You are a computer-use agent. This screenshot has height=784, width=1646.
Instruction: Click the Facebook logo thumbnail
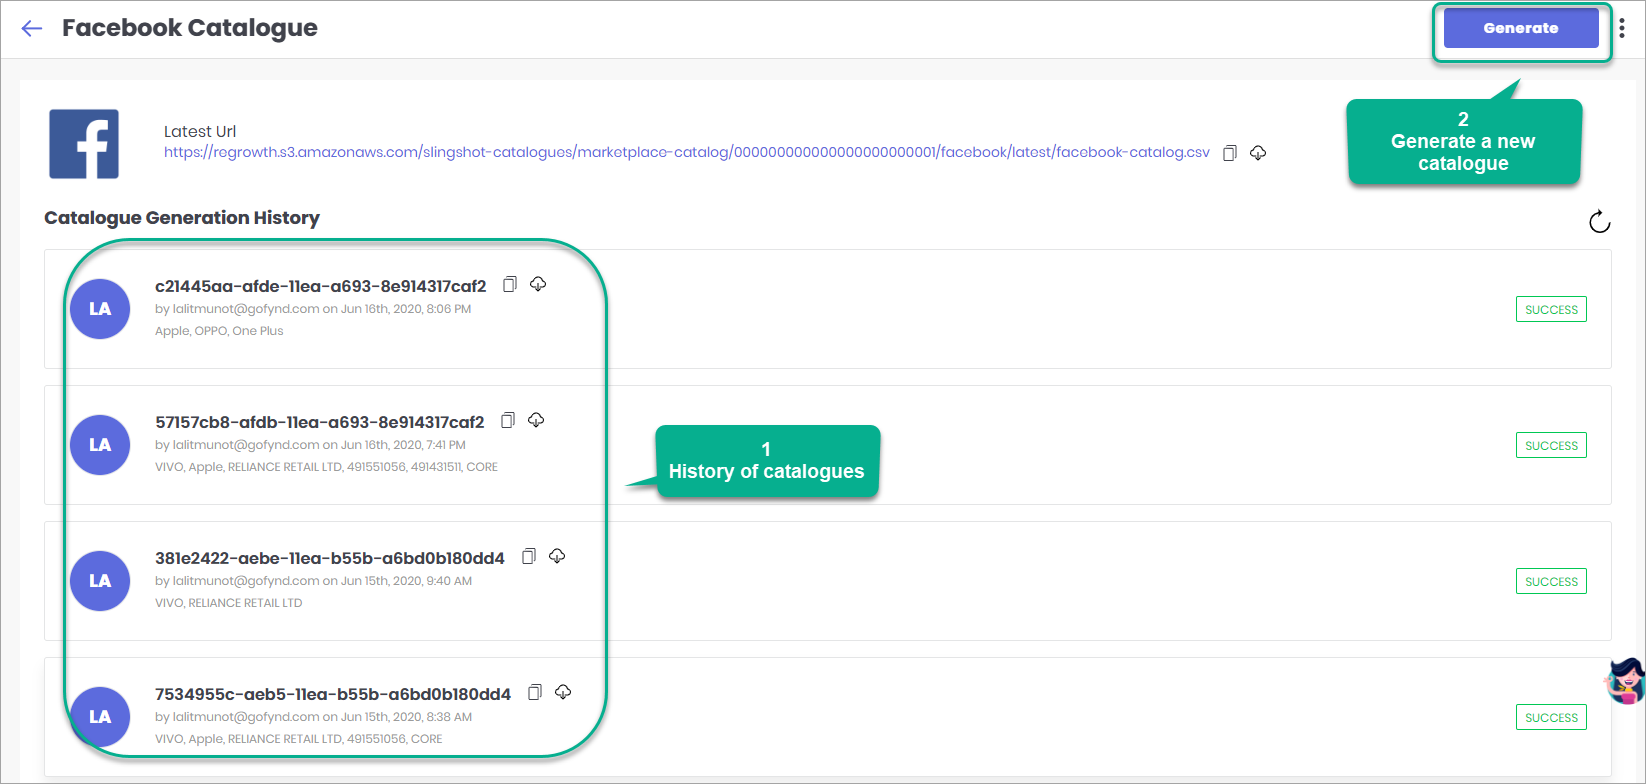click(x=84, y=144)
